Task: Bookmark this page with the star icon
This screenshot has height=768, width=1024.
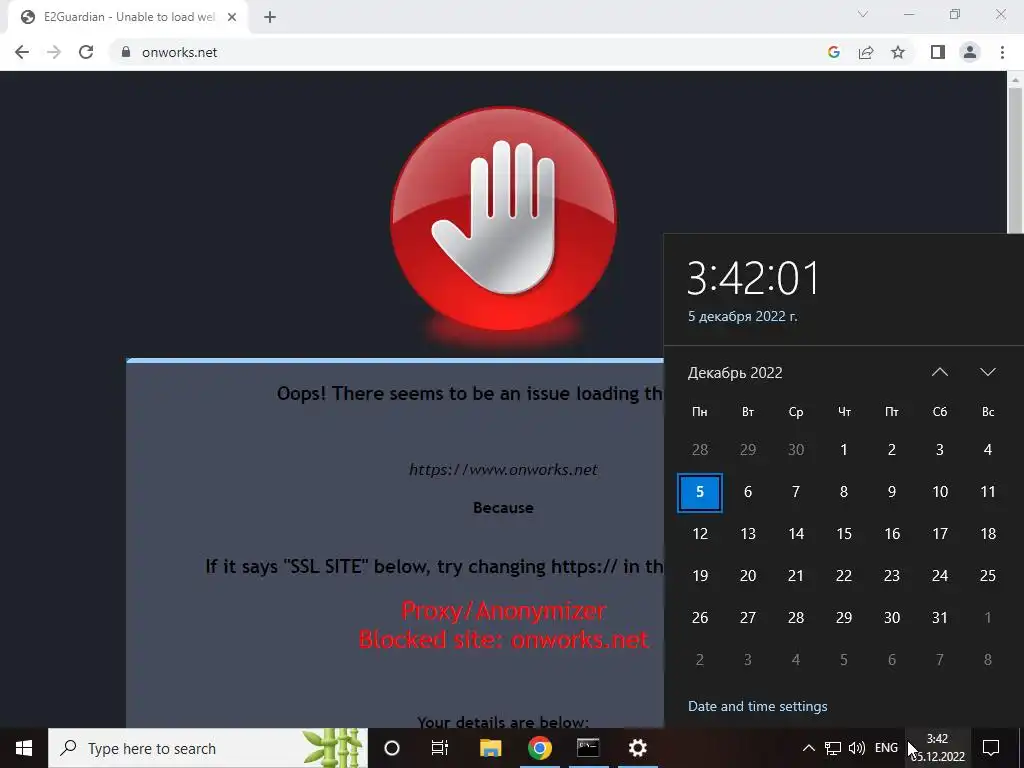Action: pos(898,52)
